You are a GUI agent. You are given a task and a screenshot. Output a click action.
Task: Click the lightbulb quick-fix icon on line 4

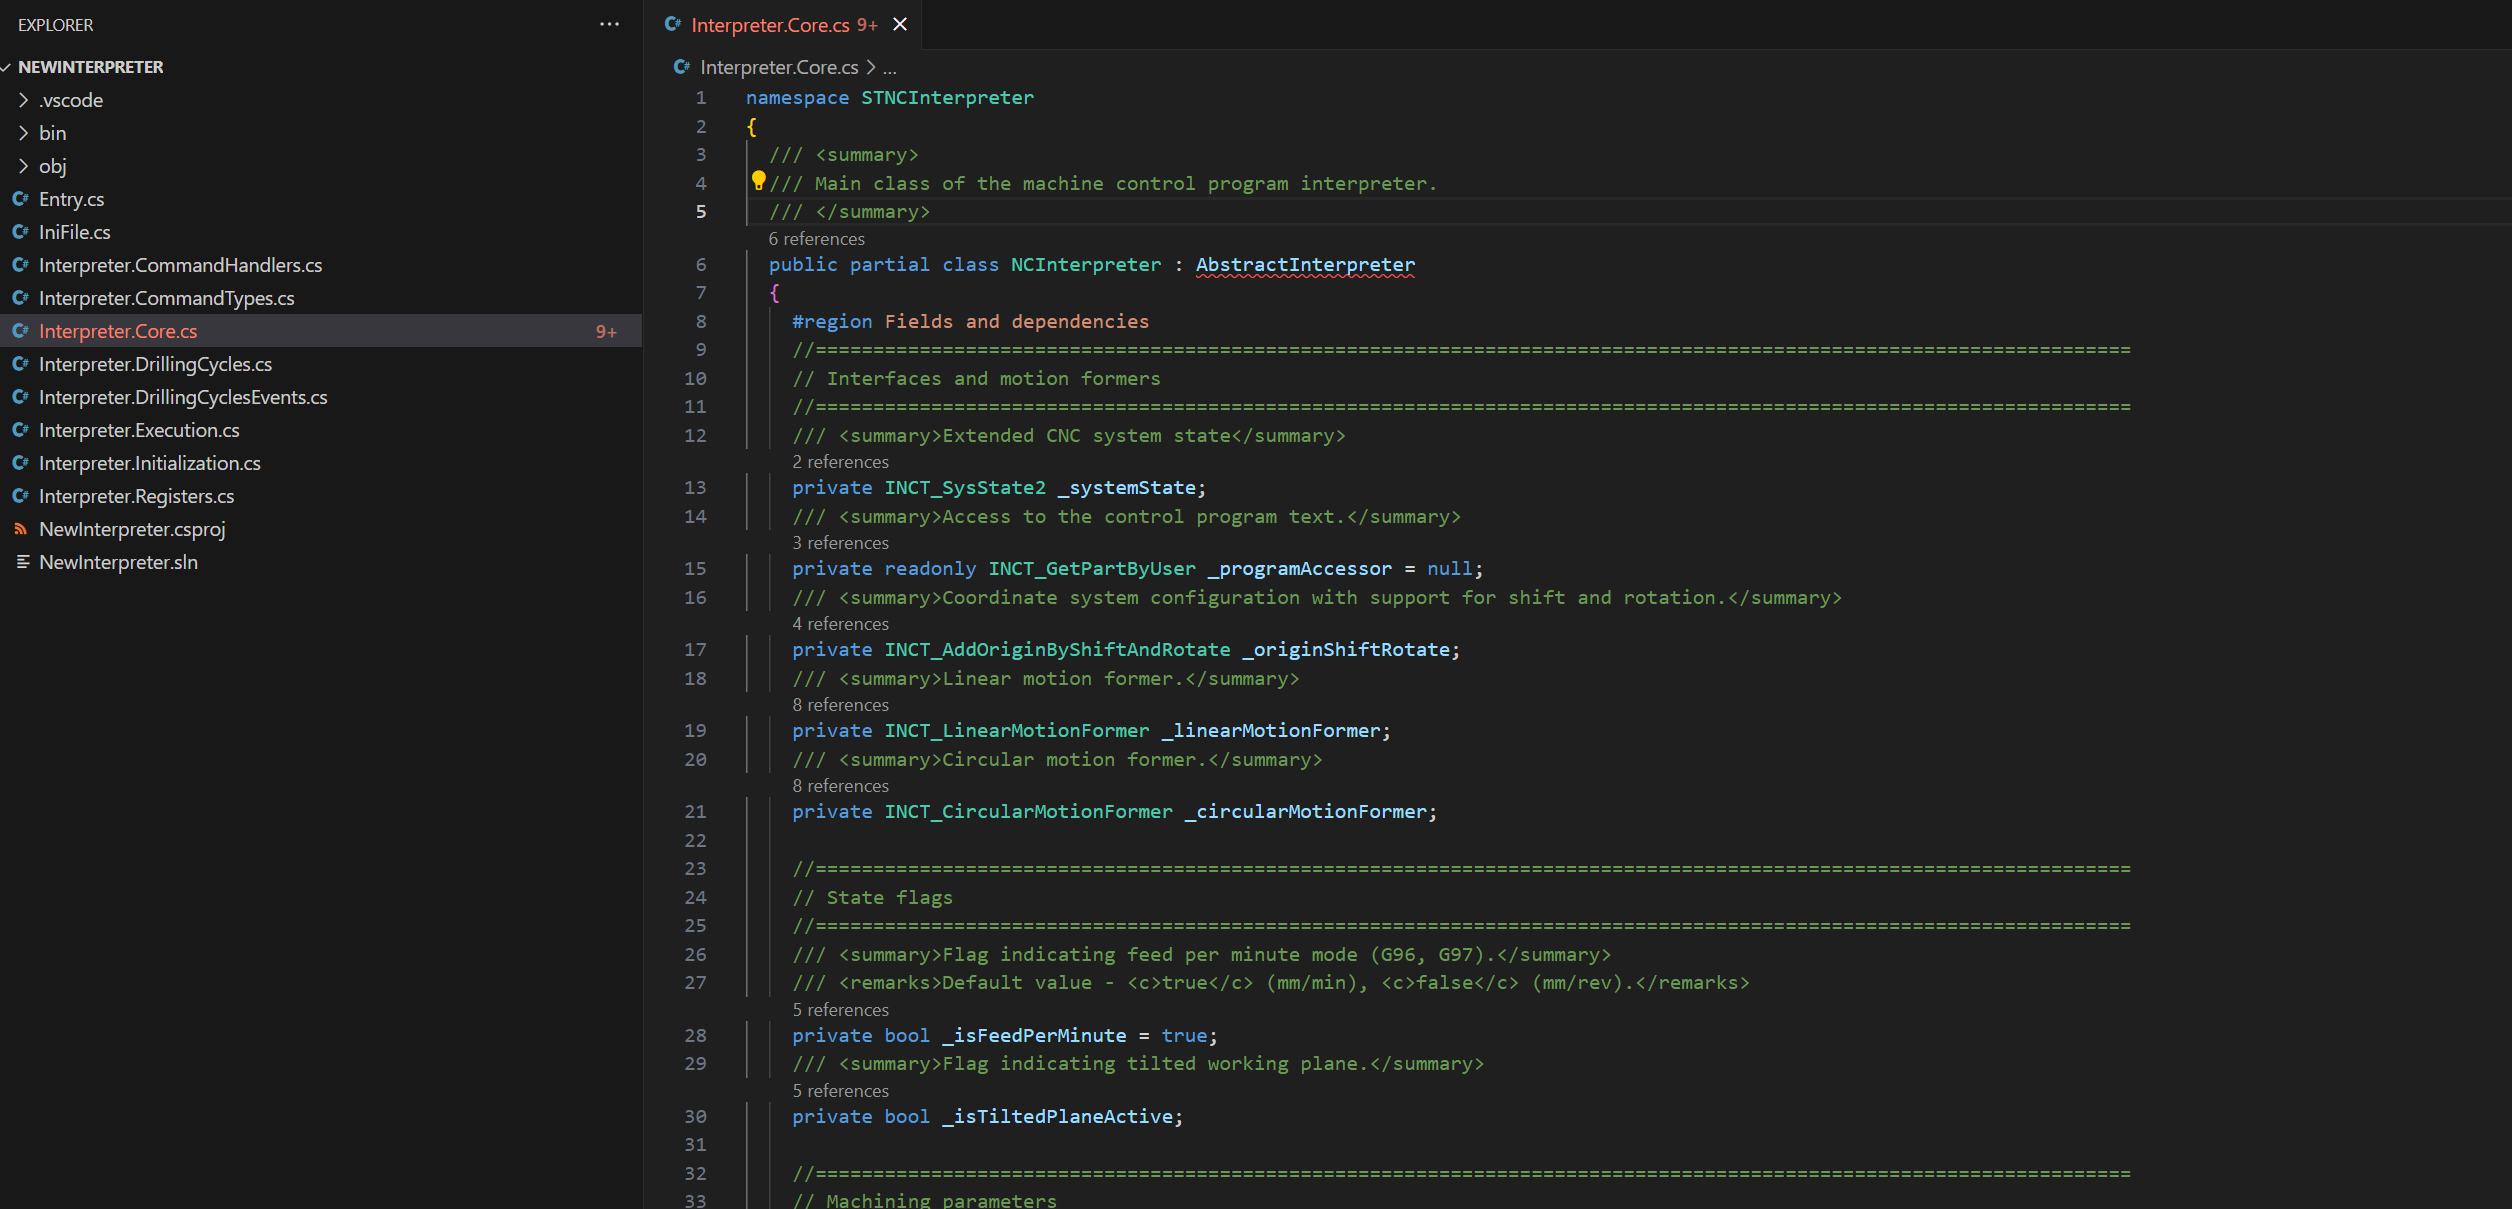click(x=758, y=181)
